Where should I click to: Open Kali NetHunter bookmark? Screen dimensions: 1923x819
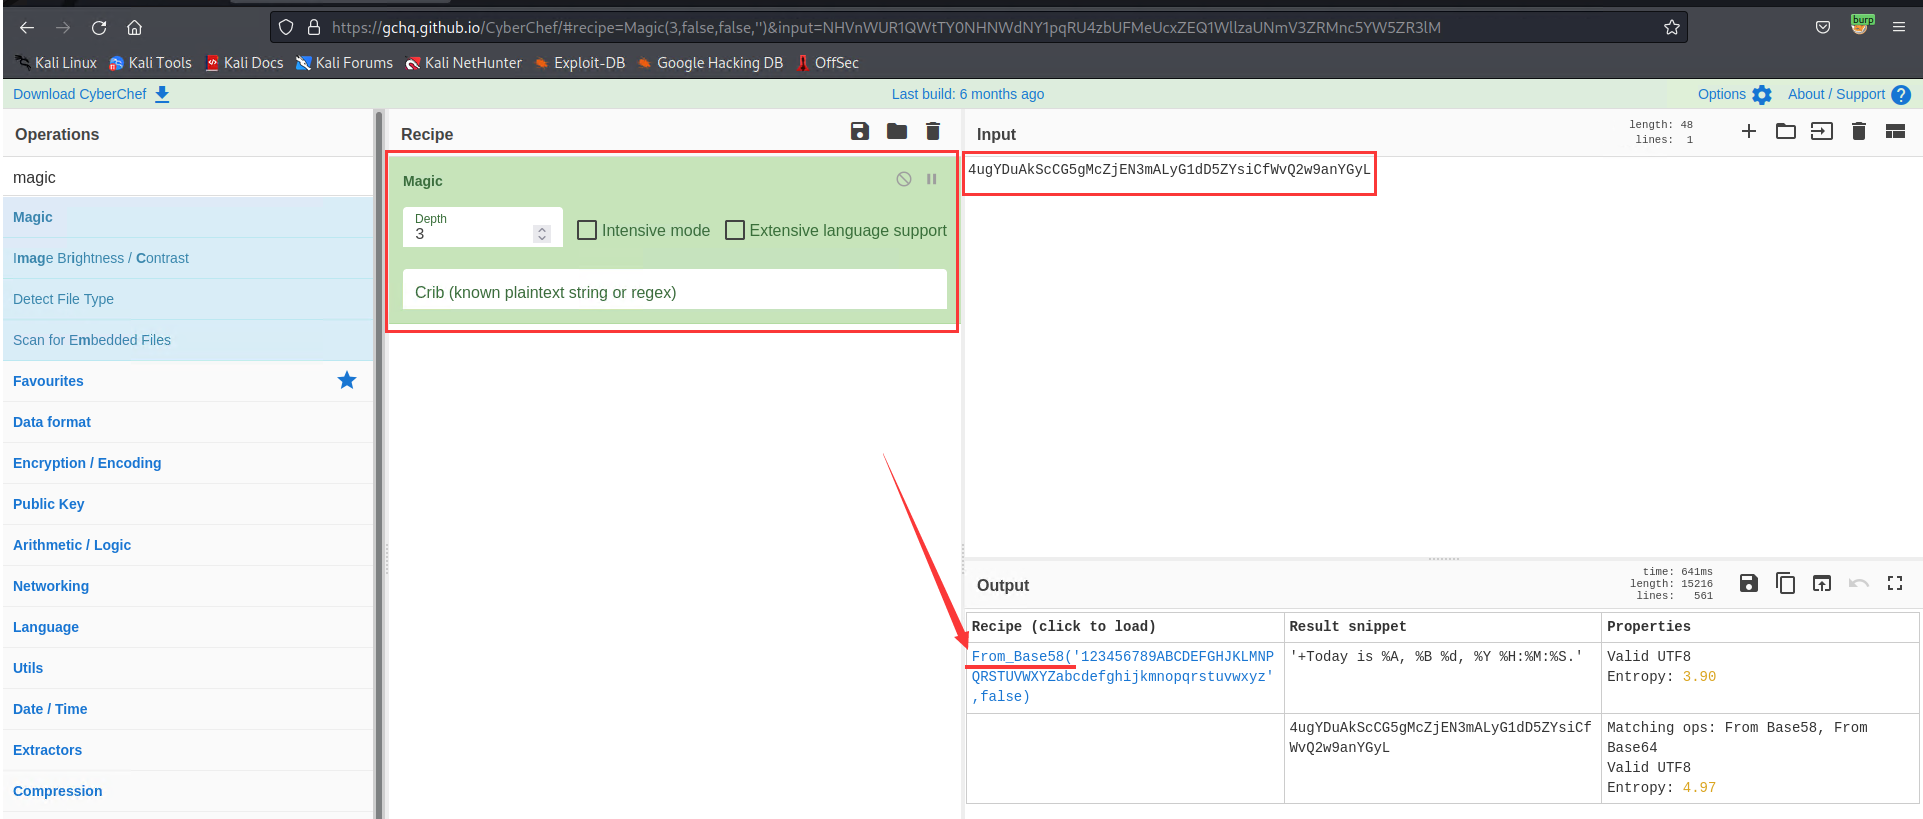(464, 63)
